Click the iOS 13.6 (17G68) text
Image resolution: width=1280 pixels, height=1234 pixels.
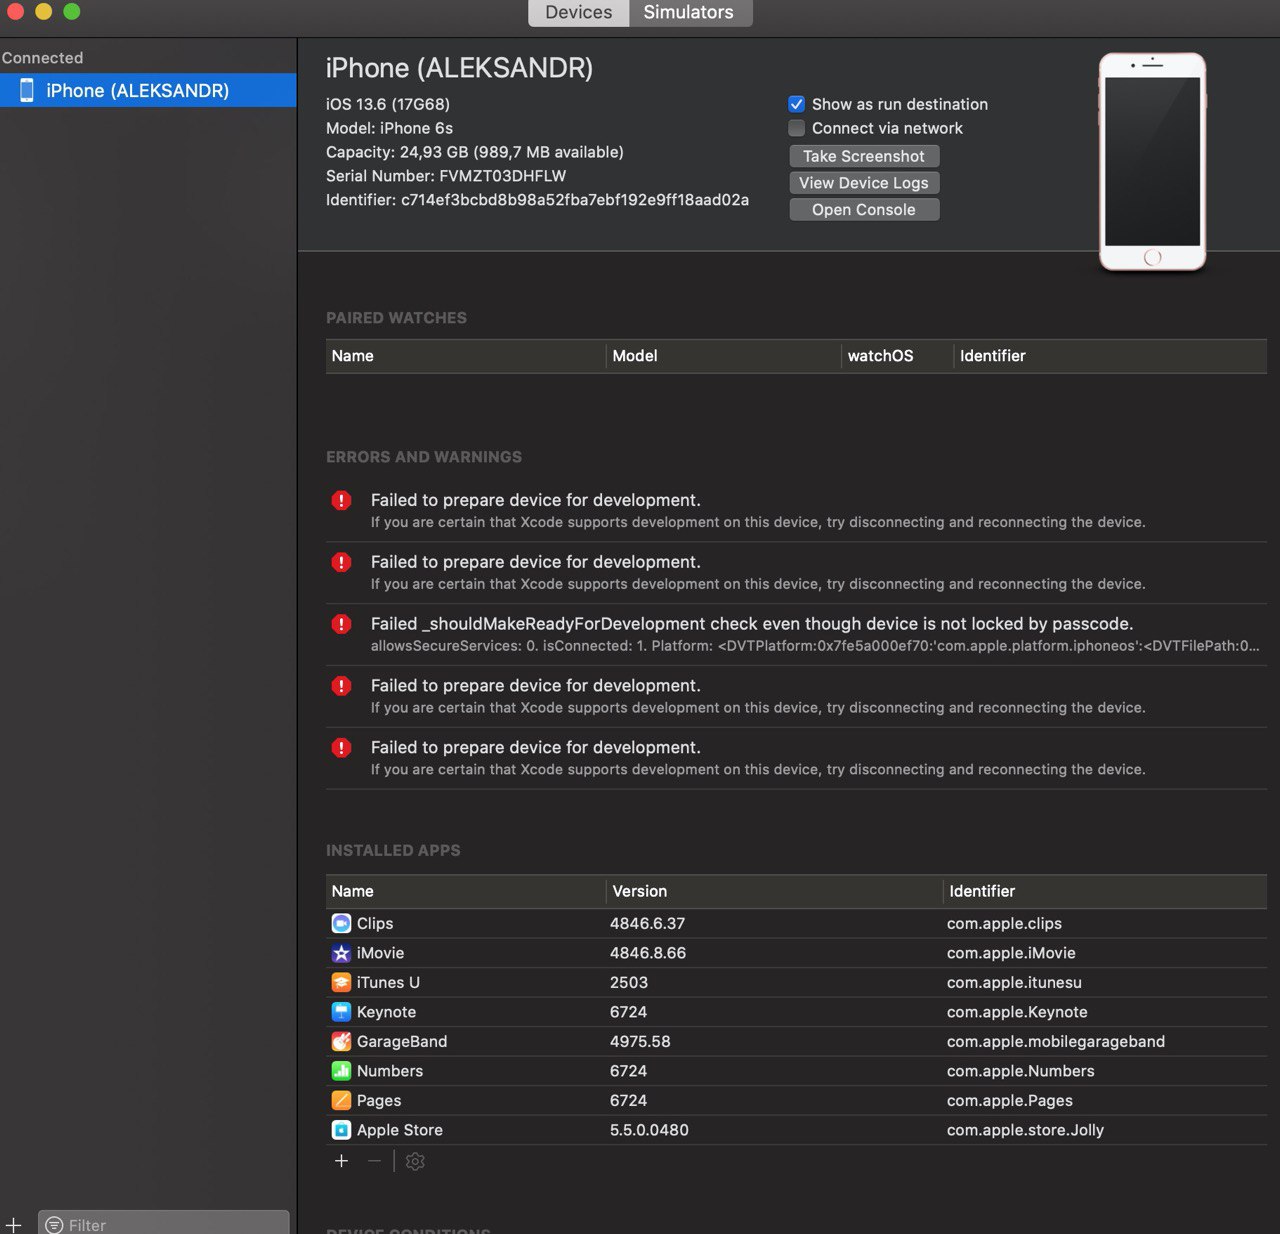tap(388, 104)
